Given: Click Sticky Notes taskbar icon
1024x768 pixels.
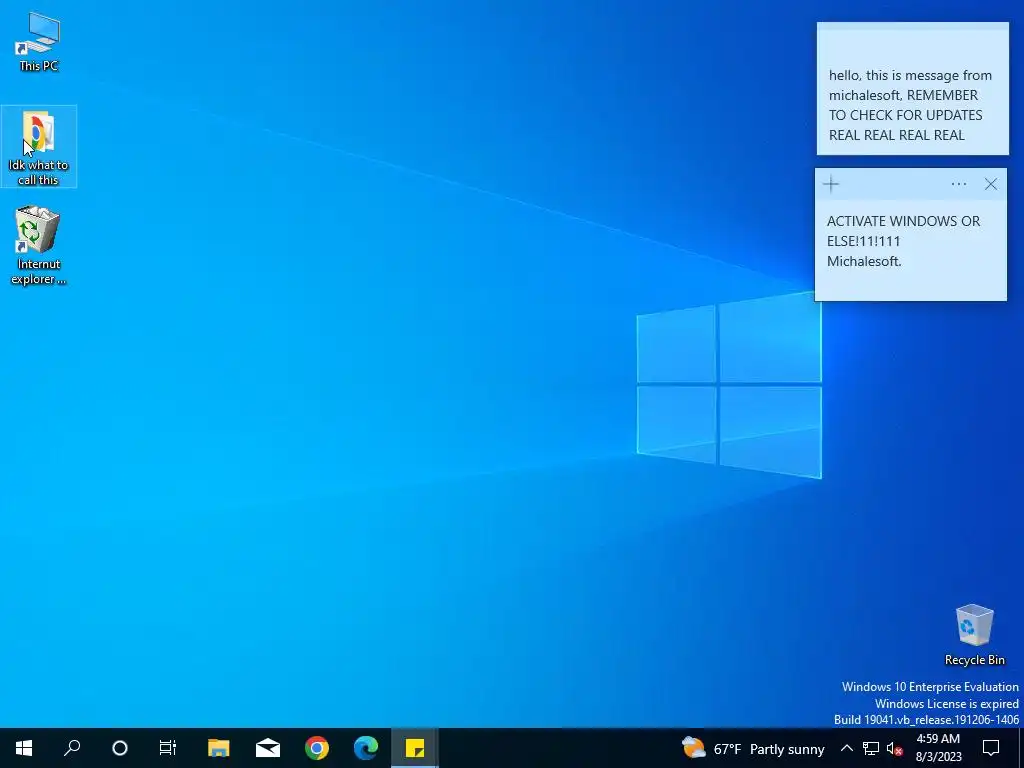Looking at the screenshot, I should (x=415, y=748).
